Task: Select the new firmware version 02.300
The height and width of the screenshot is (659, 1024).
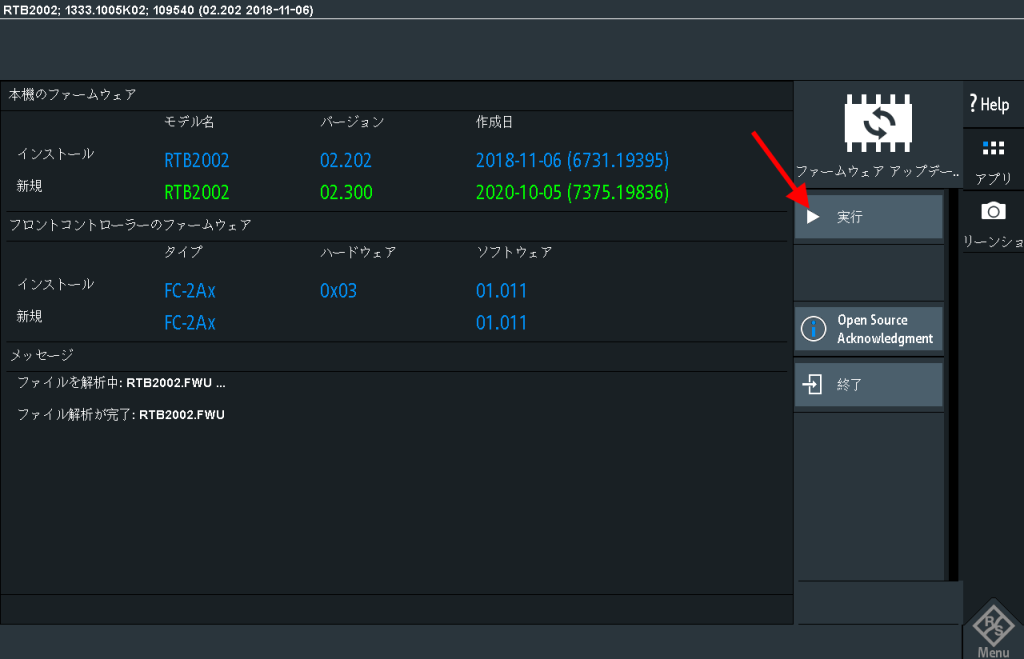Action: 346,192
